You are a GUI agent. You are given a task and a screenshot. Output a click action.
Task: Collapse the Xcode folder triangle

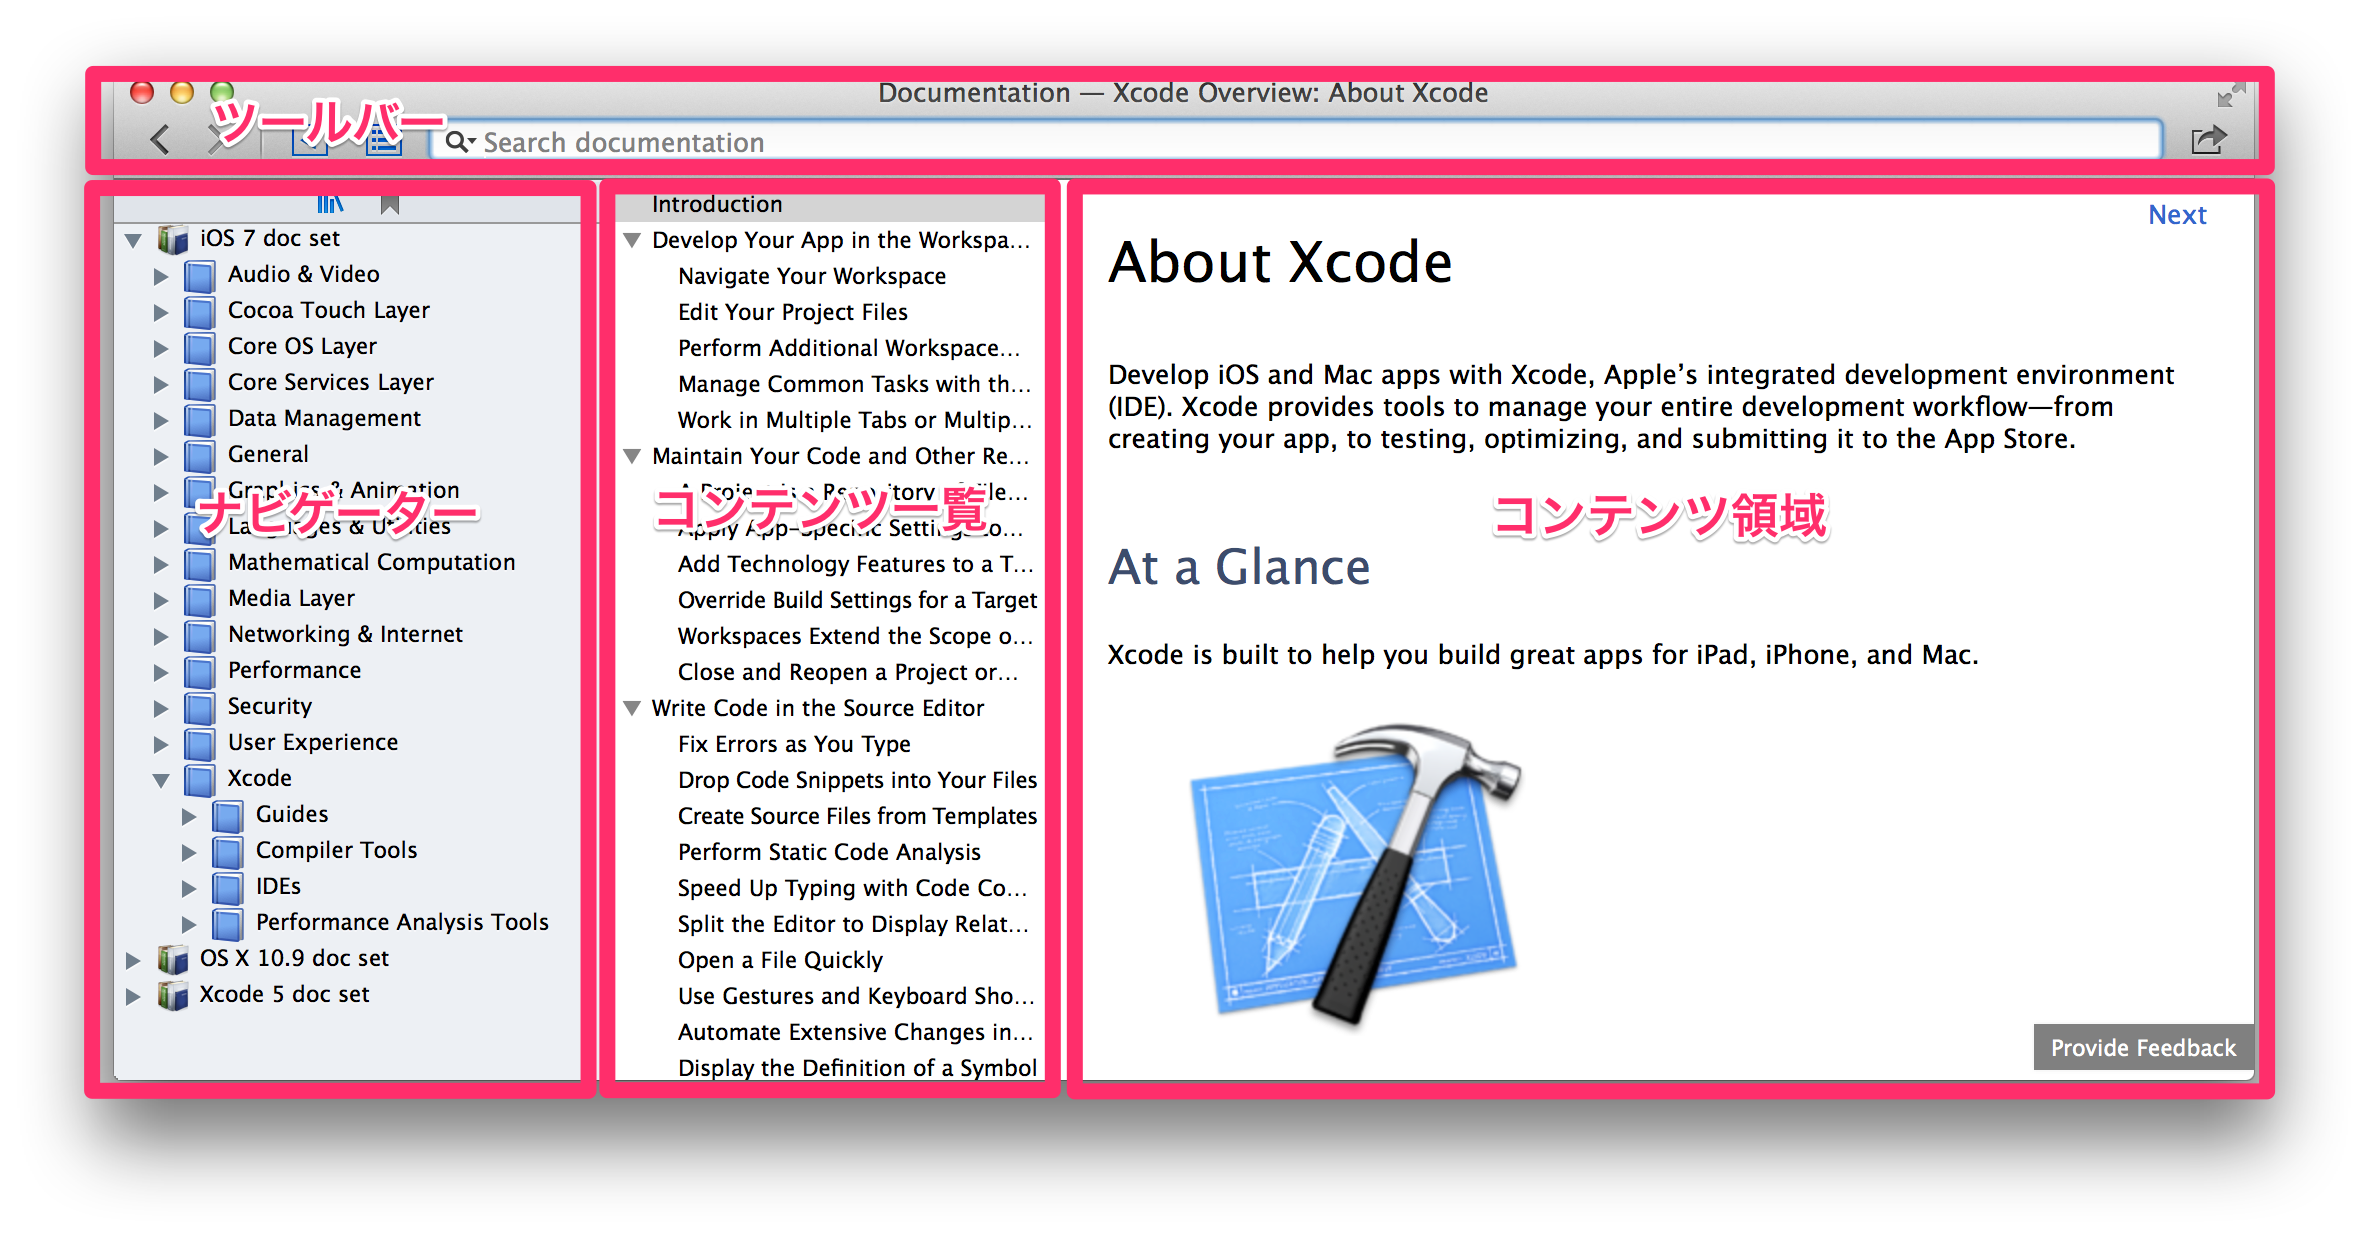point(161,780)
